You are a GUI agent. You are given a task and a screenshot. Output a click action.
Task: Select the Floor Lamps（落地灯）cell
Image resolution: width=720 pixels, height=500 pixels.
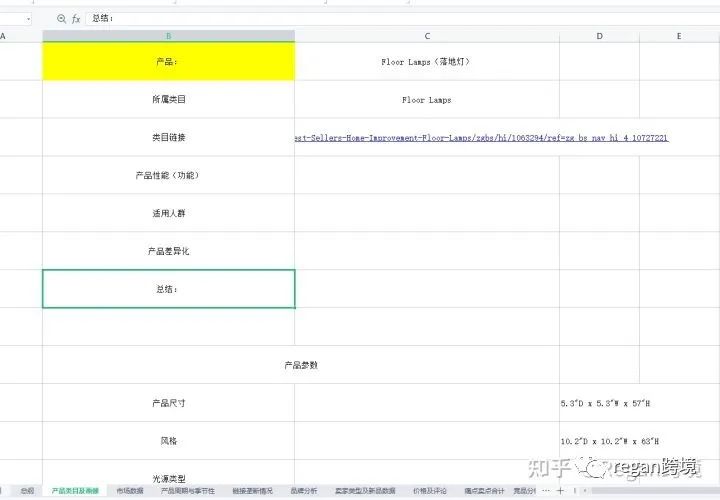pos(427,62)
